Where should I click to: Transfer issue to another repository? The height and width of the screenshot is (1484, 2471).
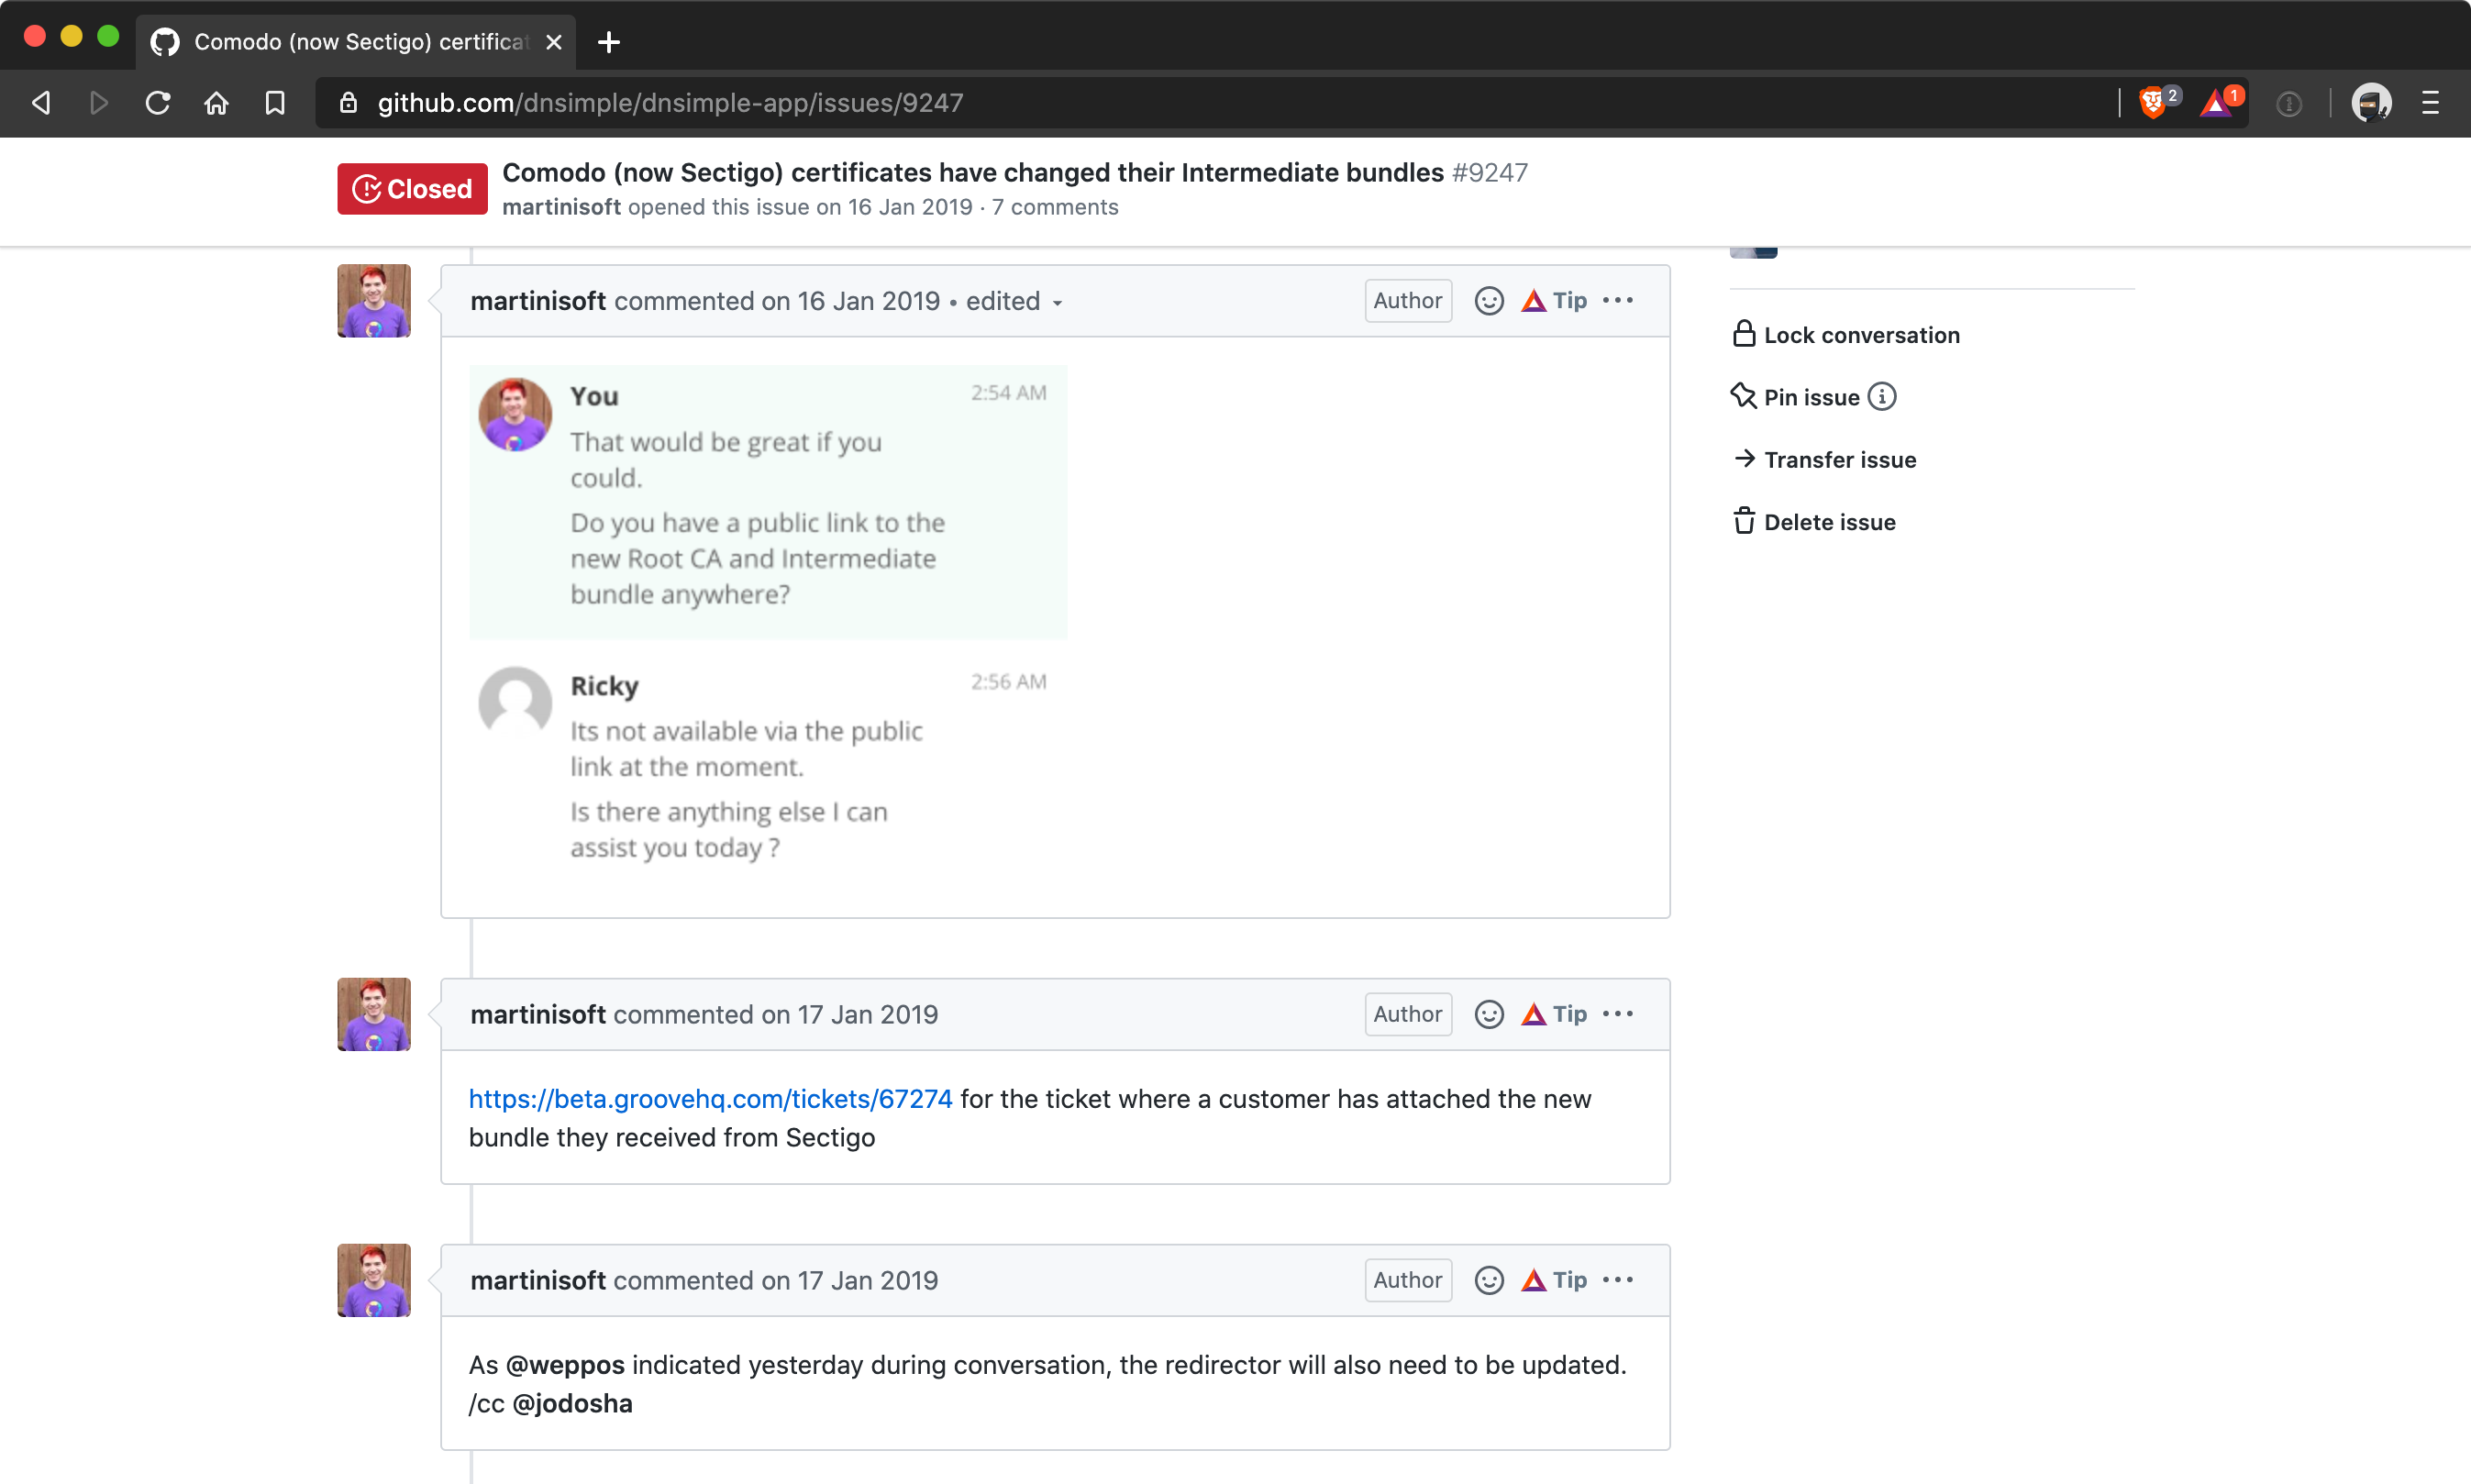[x=1824, y=460]
